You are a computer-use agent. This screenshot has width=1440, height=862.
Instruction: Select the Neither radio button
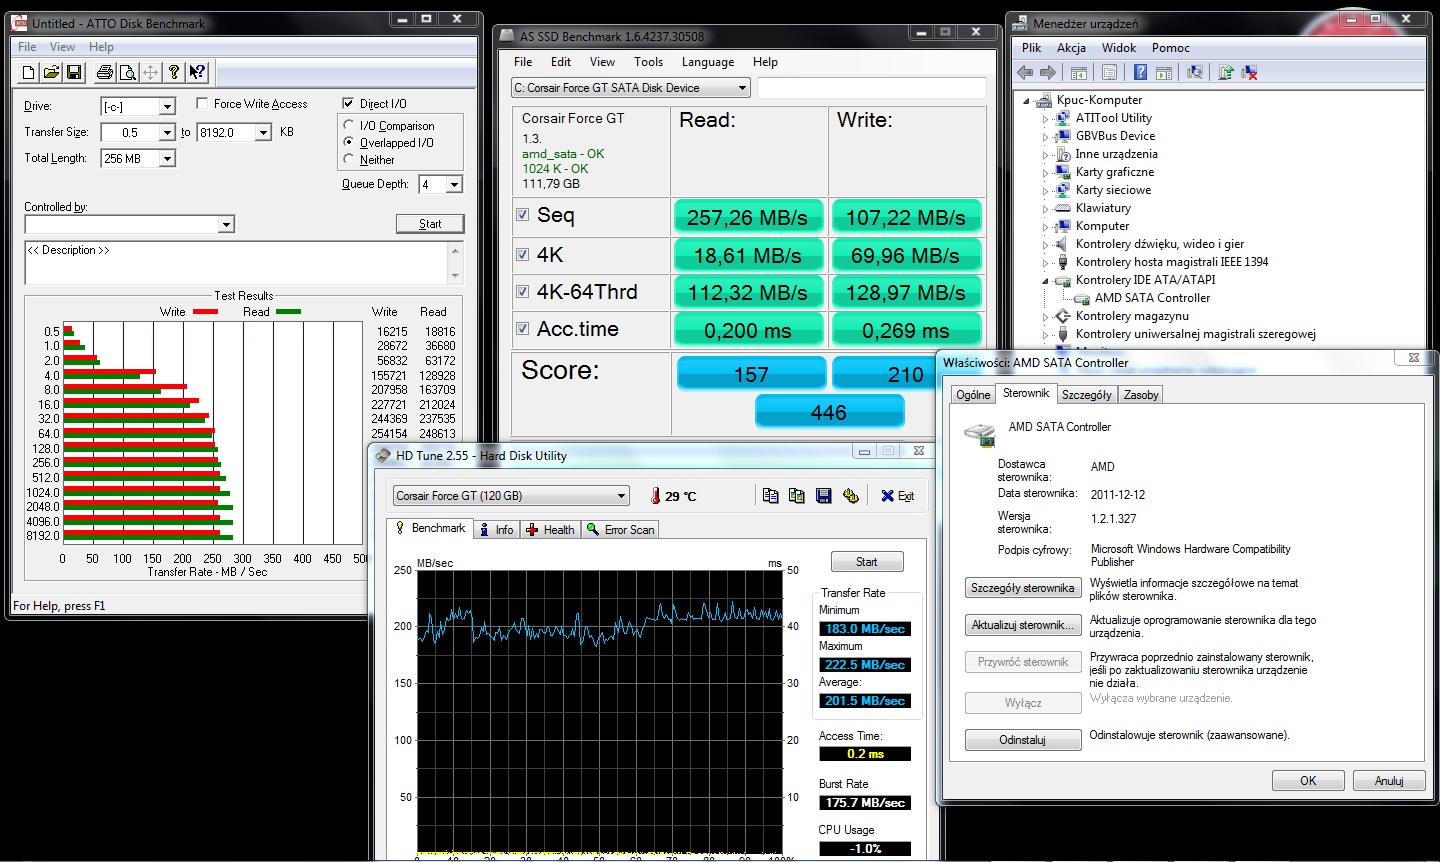pyautogui.click(x=349, y=159)
